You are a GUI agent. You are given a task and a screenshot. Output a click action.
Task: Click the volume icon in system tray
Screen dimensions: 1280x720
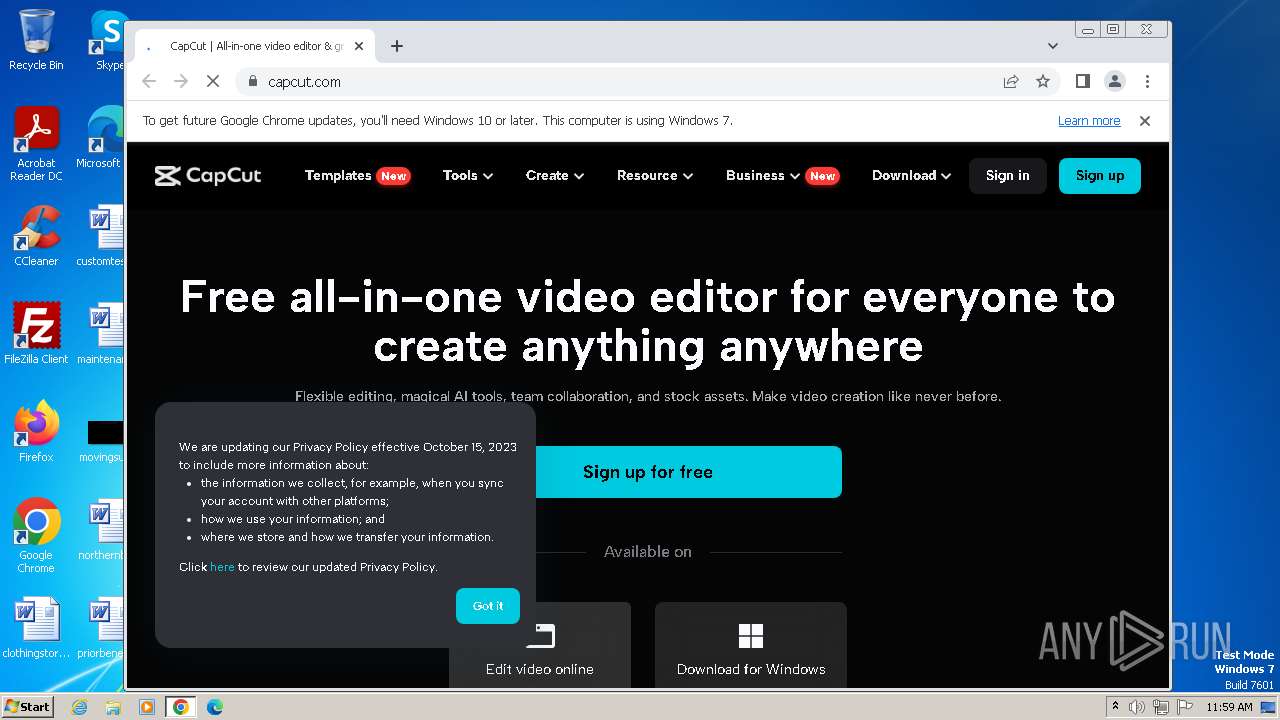point(1137,707)
